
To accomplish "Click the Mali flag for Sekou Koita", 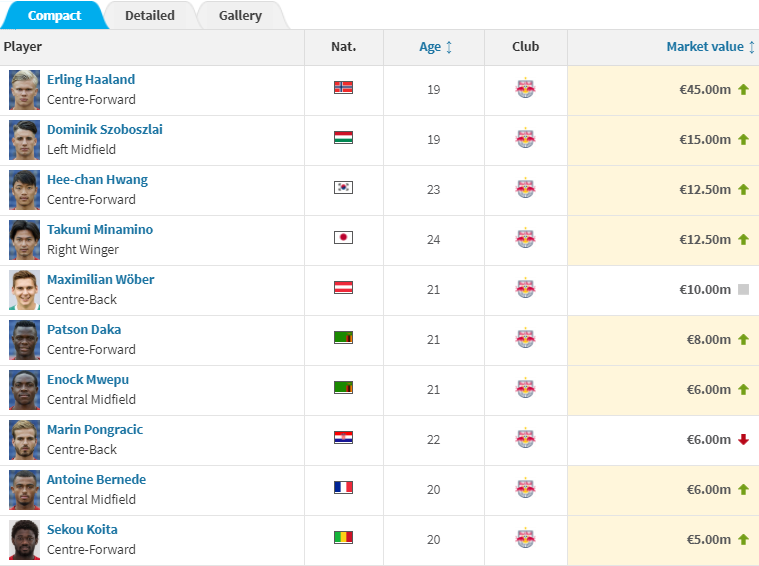I will tap(343, 538).
